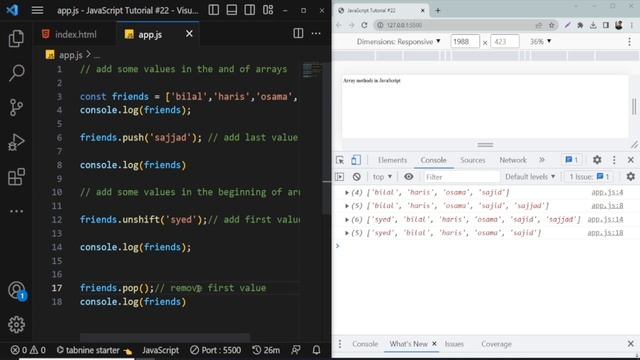This screenshot has width=640, height=360.
Task: Switch to the Network panel
Action: tap(513, 160)
